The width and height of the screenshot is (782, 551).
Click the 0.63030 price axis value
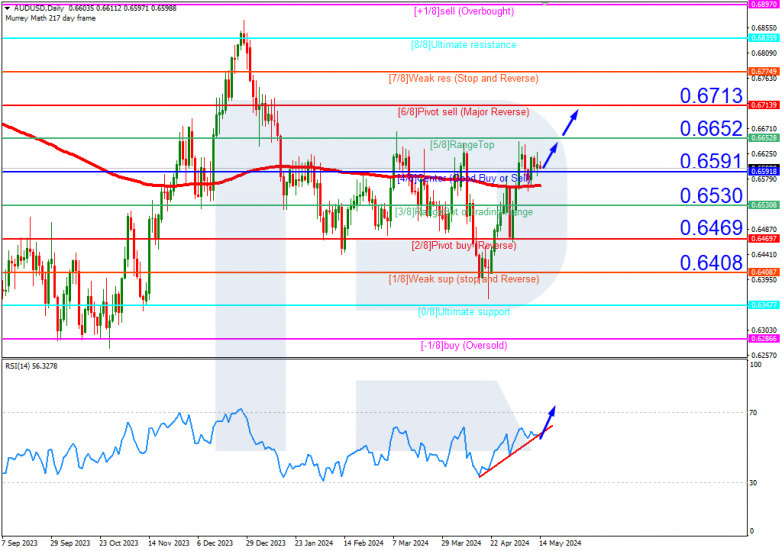click(764, 330)
